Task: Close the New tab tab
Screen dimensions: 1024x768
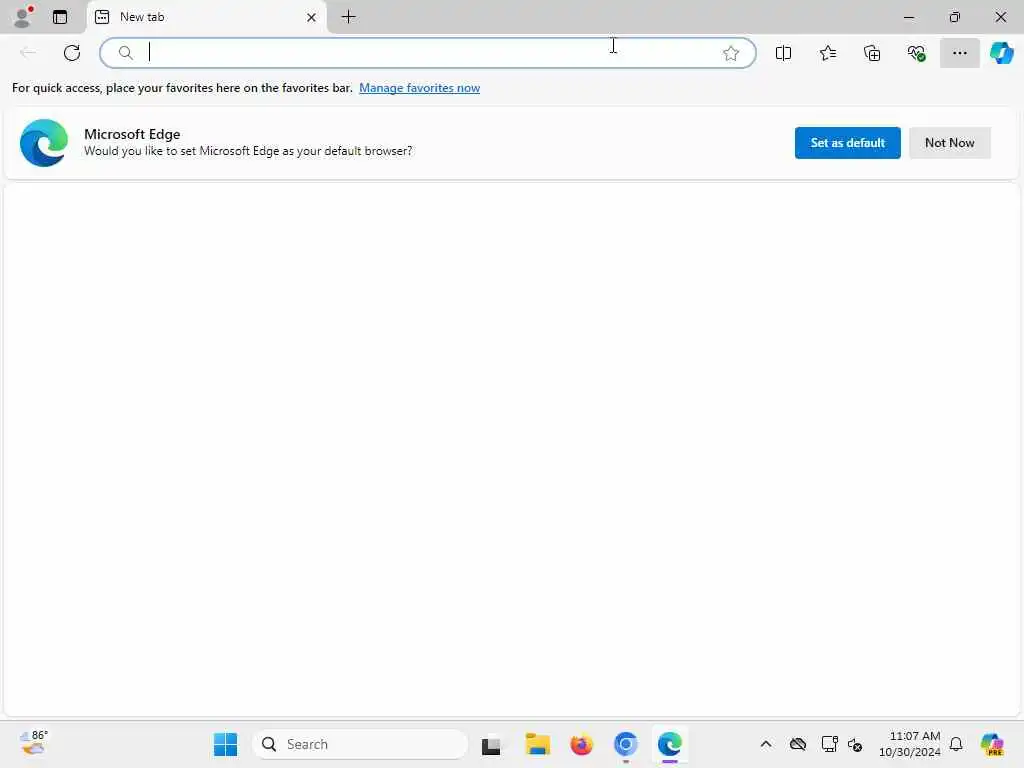Action: click(x=312, y=18)
